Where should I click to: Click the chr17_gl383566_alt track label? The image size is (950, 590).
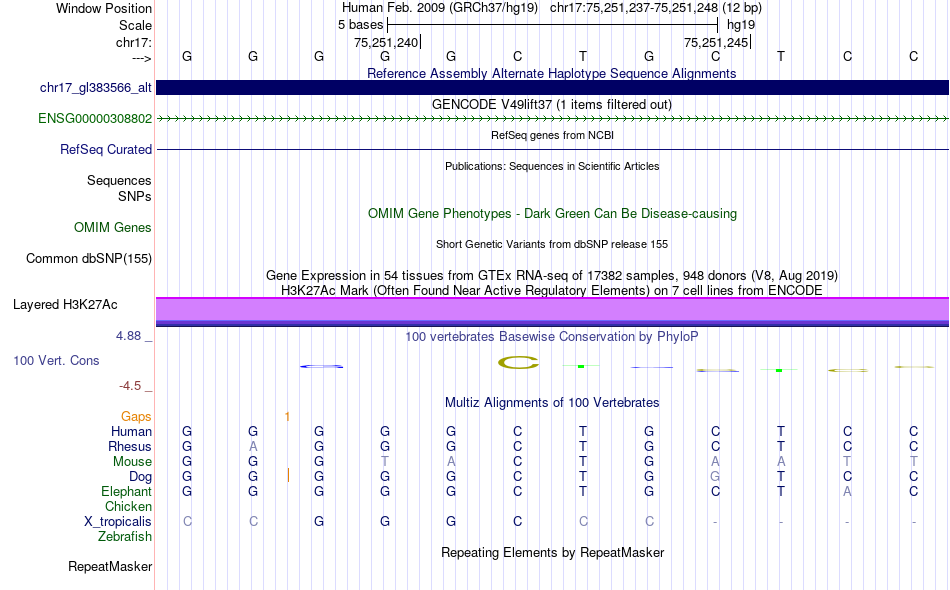(96, 88)
